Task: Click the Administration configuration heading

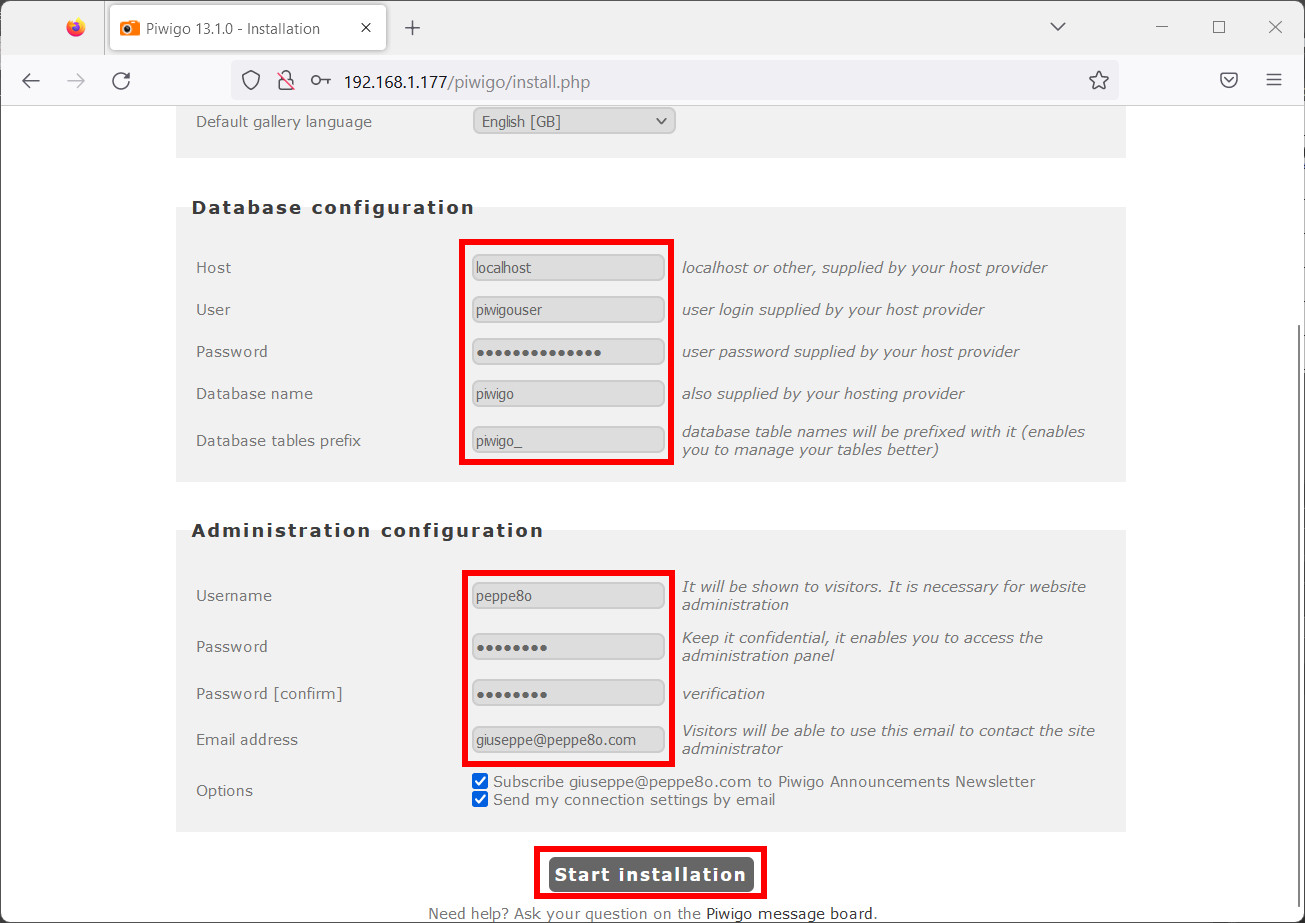Action: [x=367, y=531]
